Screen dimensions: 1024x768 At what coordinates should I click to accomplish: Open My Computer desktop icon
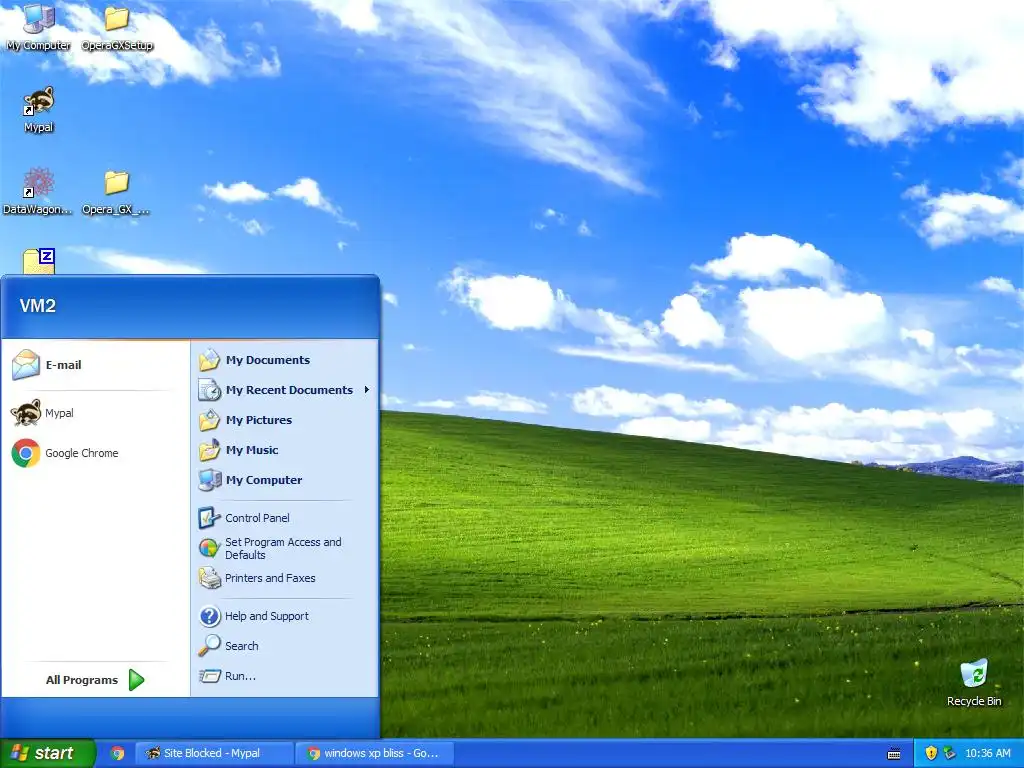[x=39, y=26]
